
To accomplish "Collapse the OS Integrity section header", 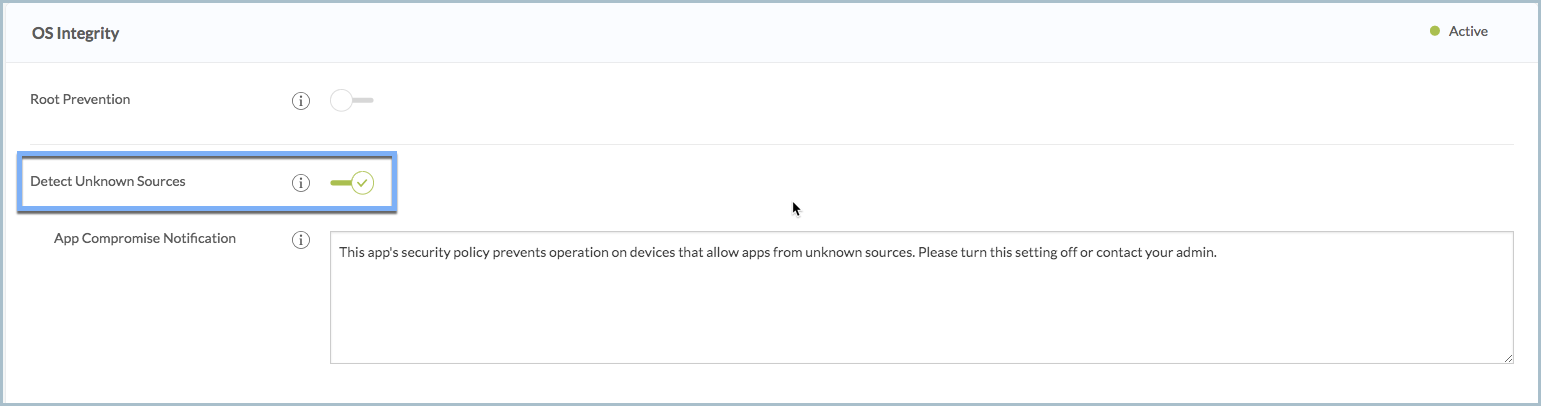I will click(770, 32).
